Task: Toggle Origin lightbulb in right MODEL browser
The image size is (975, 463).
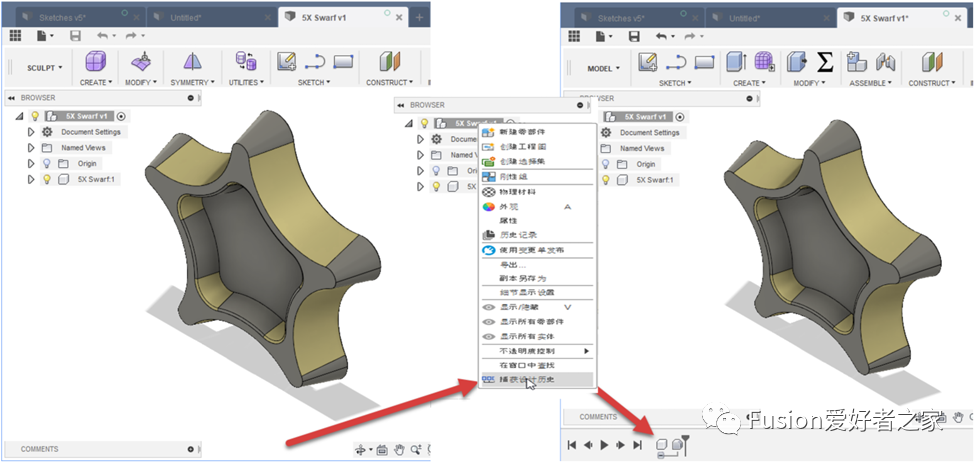Action: [x=606, y=164]
